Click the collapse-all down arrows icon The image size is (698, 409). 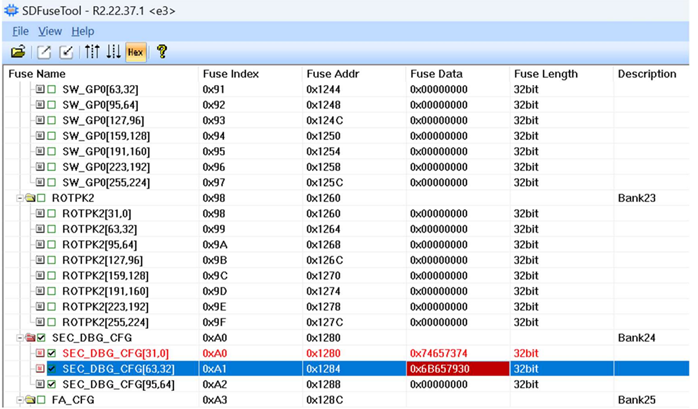tap(113, 51)
